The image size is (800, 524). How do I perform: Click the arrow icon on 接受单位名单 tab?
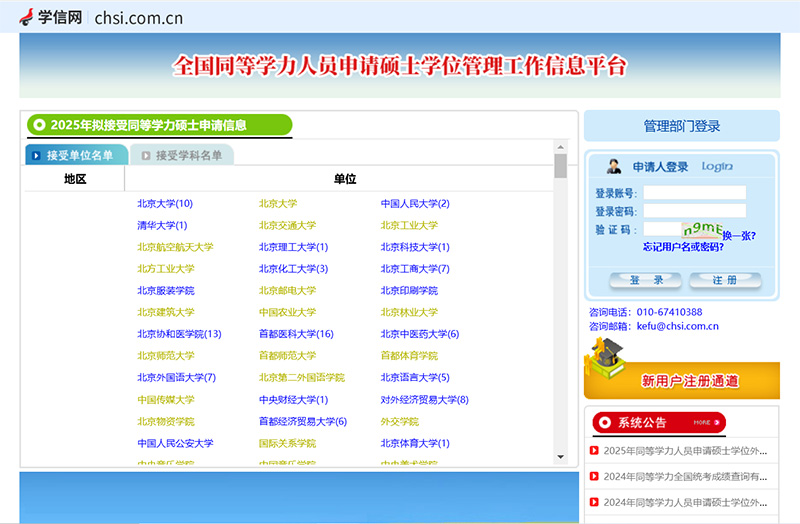(36, 156)
